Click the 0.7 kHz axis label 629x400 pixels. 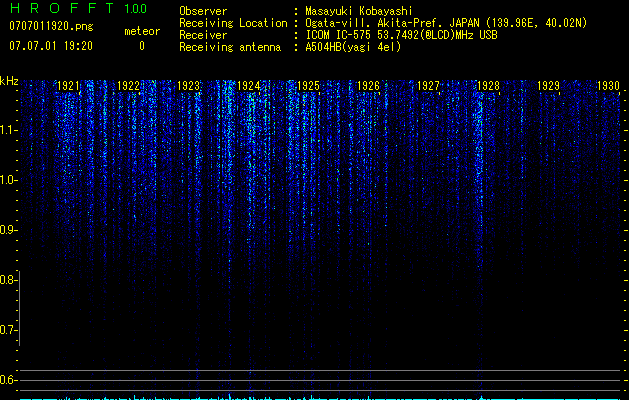(x=8, y=330)
